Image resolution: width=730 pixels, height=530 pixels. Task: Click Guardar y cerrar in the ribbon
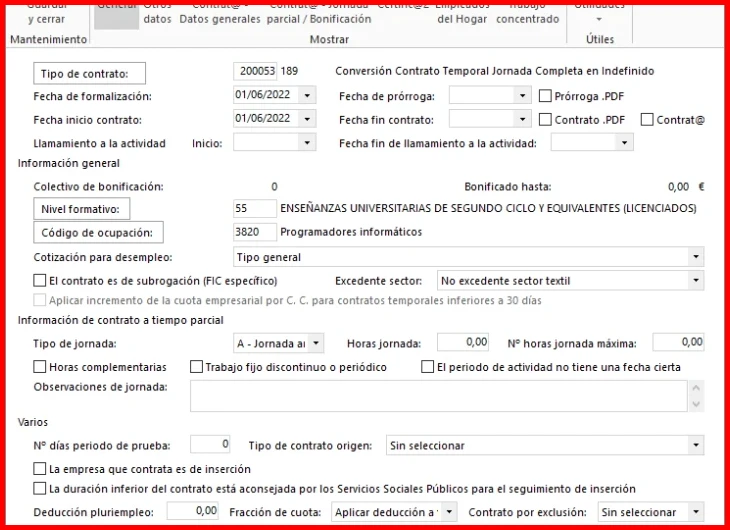click(x=47, y=15)
